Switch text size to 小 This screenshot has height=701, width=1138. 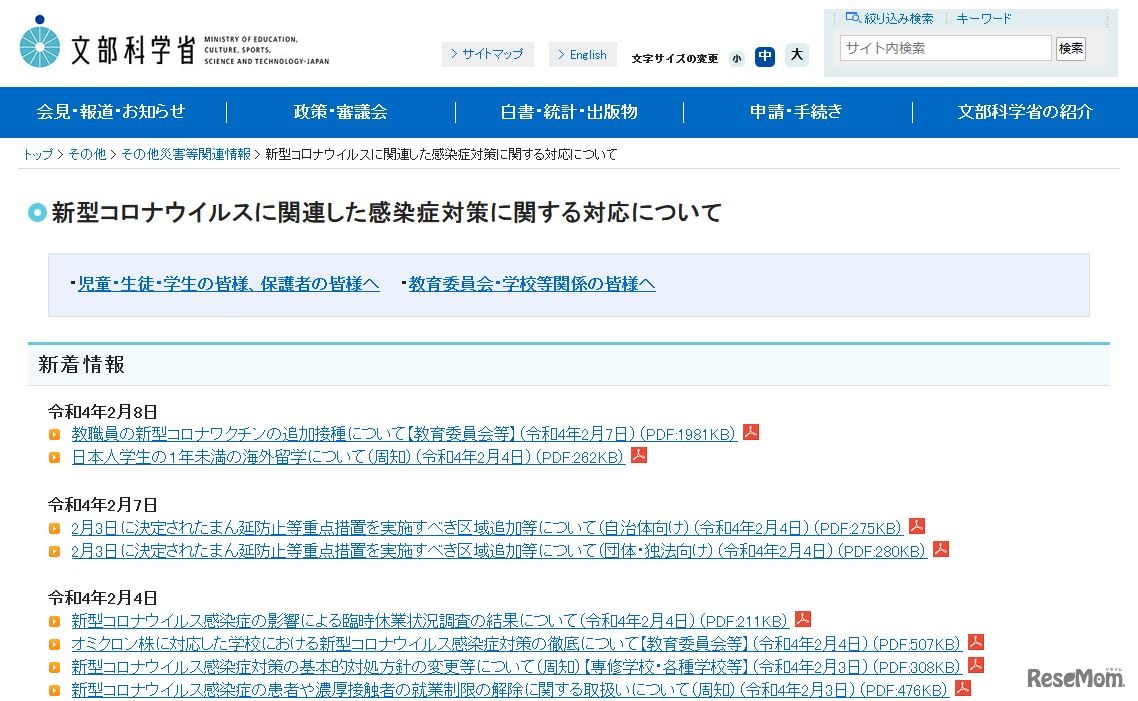(737, 57)
